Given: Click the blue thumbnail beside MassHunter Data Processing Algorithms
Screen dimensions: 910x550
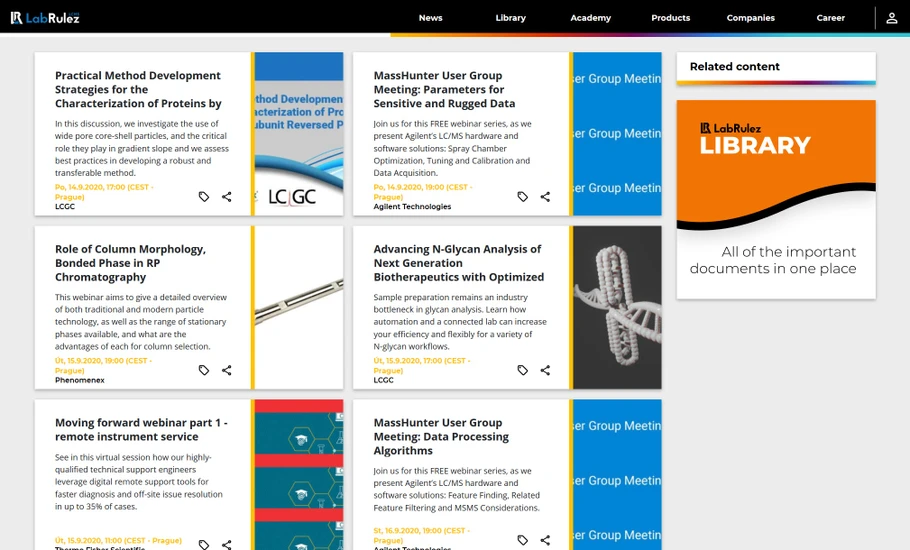Looking at the screenshot, I should click(x=618, y=475).
